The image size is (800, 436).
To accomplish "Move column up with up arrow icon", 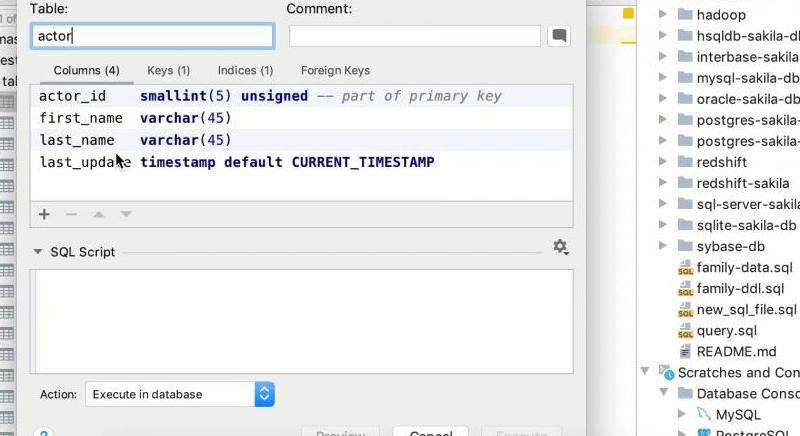I will click(99, 214).
